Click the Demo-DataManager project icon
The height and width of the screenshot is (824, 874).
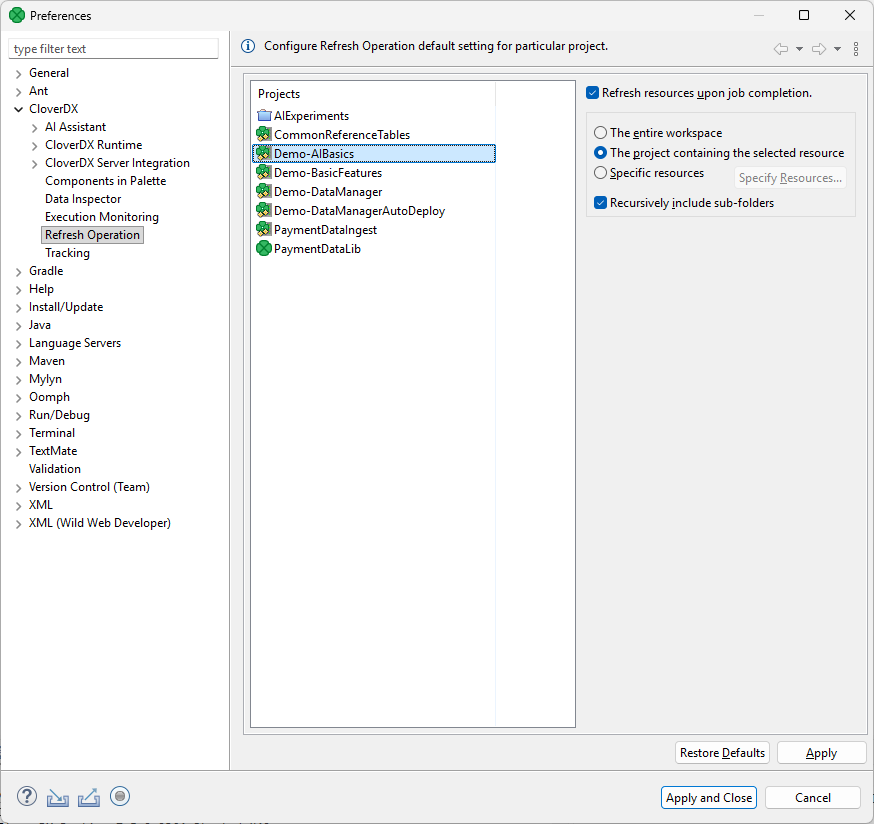pyautogui.click(x=264, y=192)
